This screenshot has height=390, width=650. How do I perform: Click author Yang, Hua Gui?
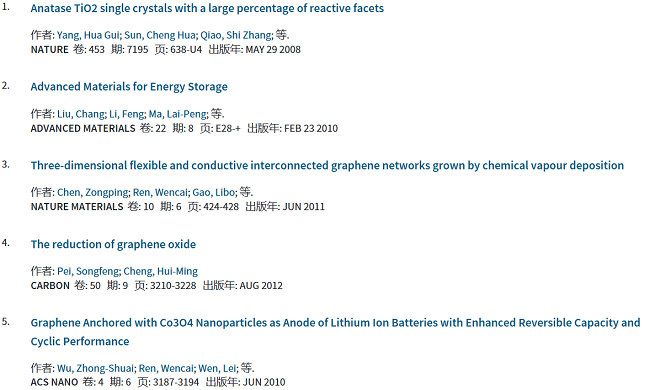click(88, 35)
